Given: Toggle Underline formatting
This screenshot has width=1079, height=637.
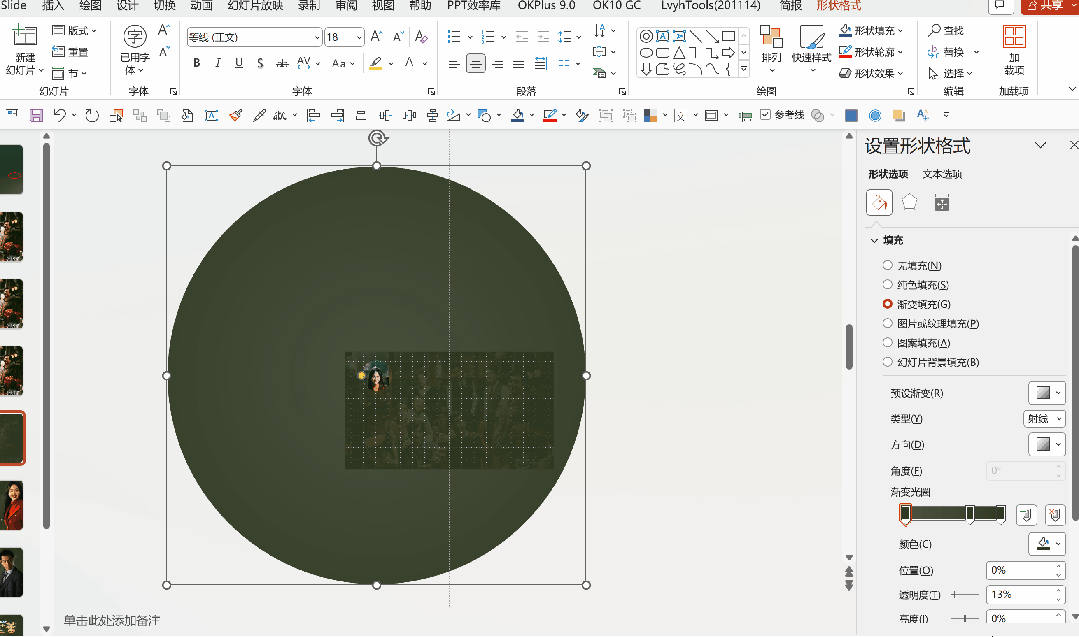Looking at the screenshot, I should [x=239, y=63].
